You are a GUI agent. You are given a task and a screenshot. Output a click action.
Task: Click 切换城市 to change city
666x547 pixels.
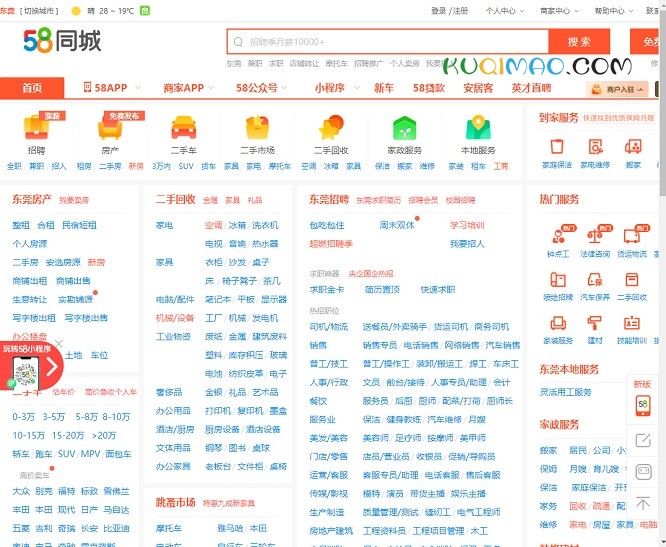point(39,11)
